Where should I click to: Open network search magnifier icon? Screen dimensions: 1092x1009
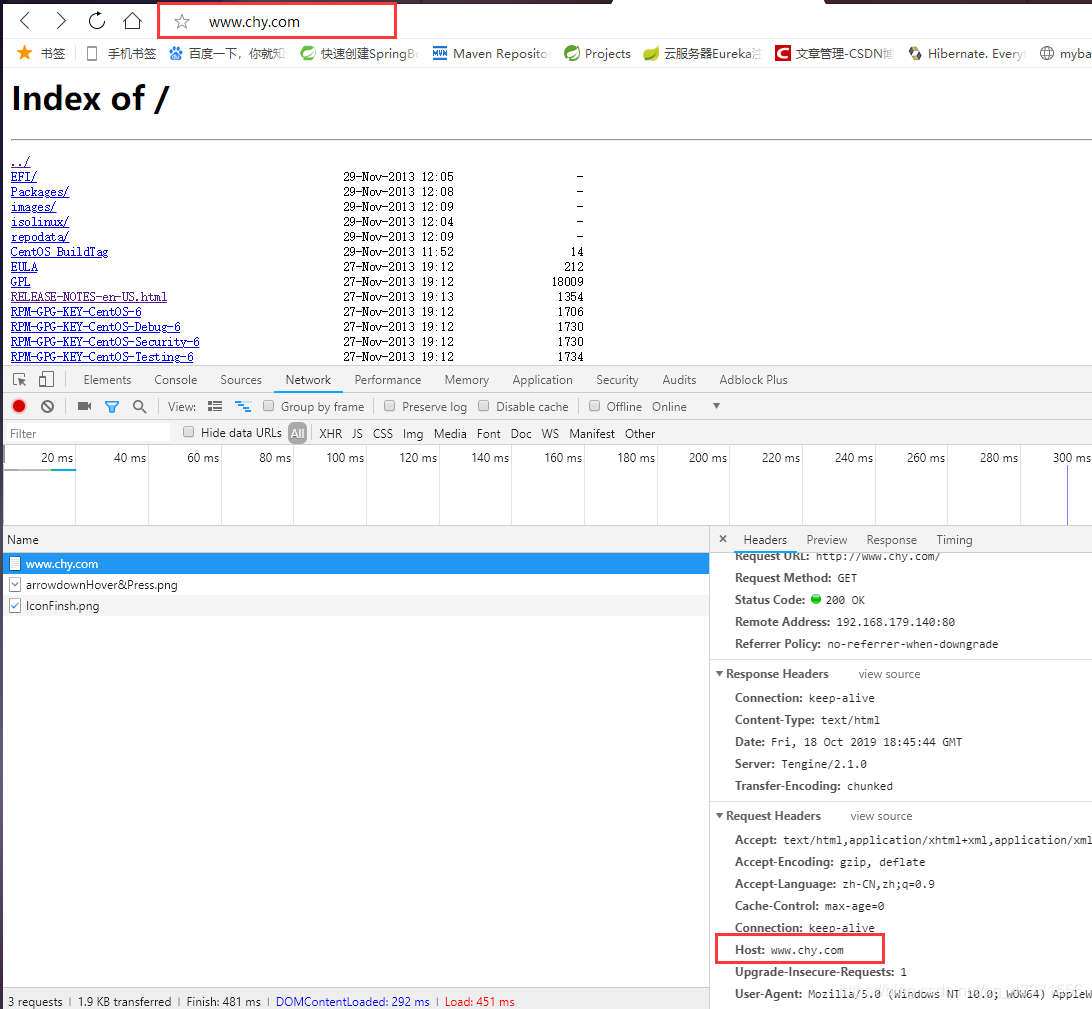pyautogui.click(x=139, y=406)
